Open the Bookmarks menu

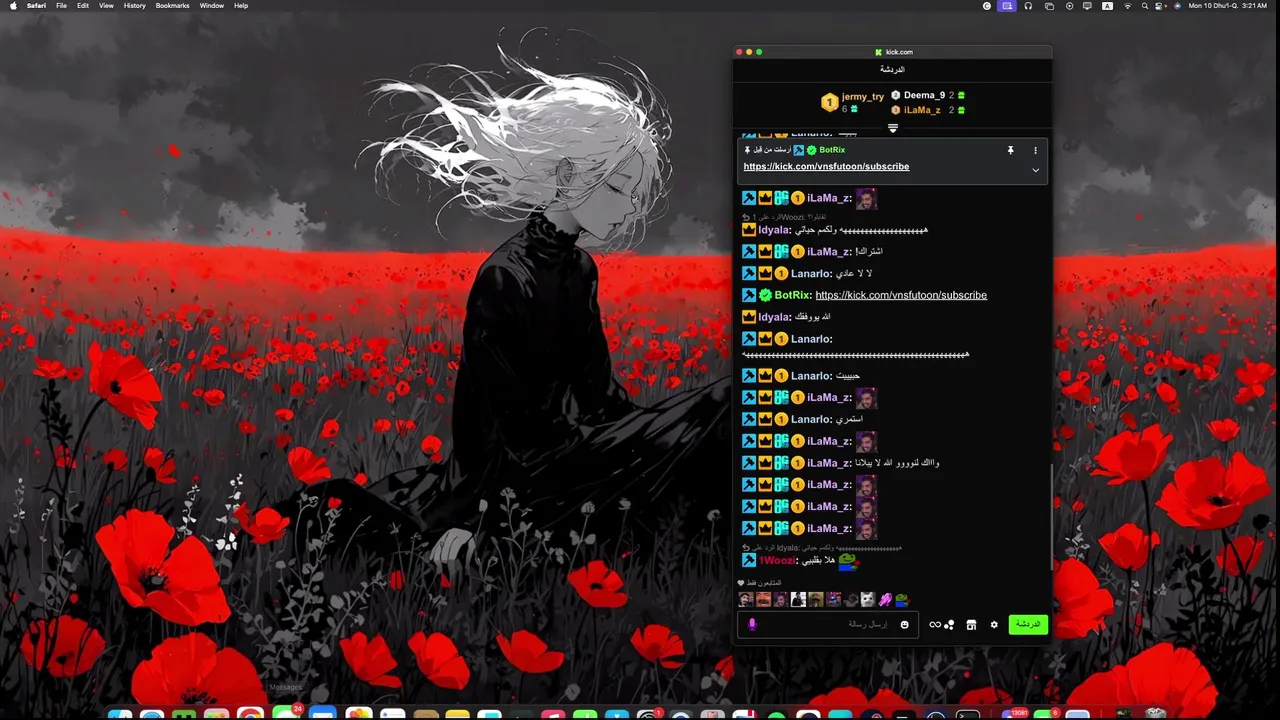point(172,5)
